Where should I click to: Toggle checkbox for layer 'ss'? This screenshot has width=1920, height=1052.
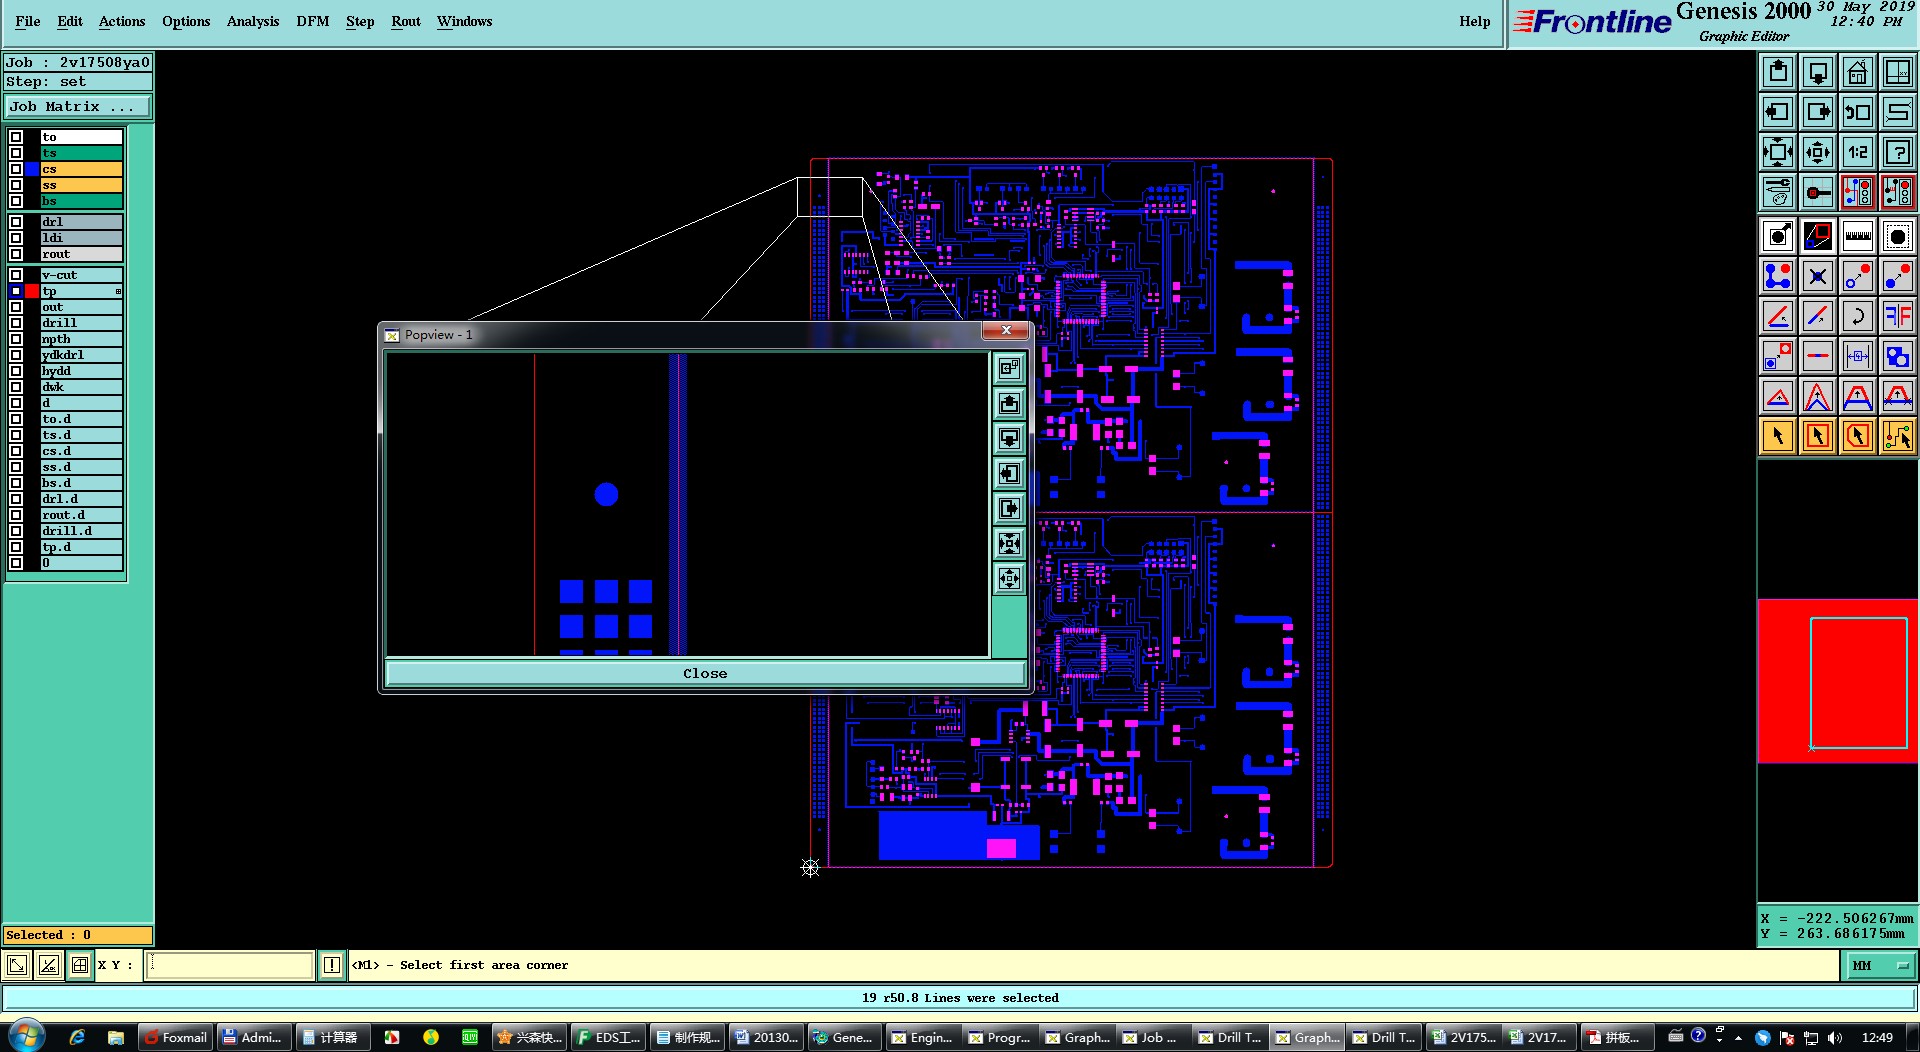16,185
